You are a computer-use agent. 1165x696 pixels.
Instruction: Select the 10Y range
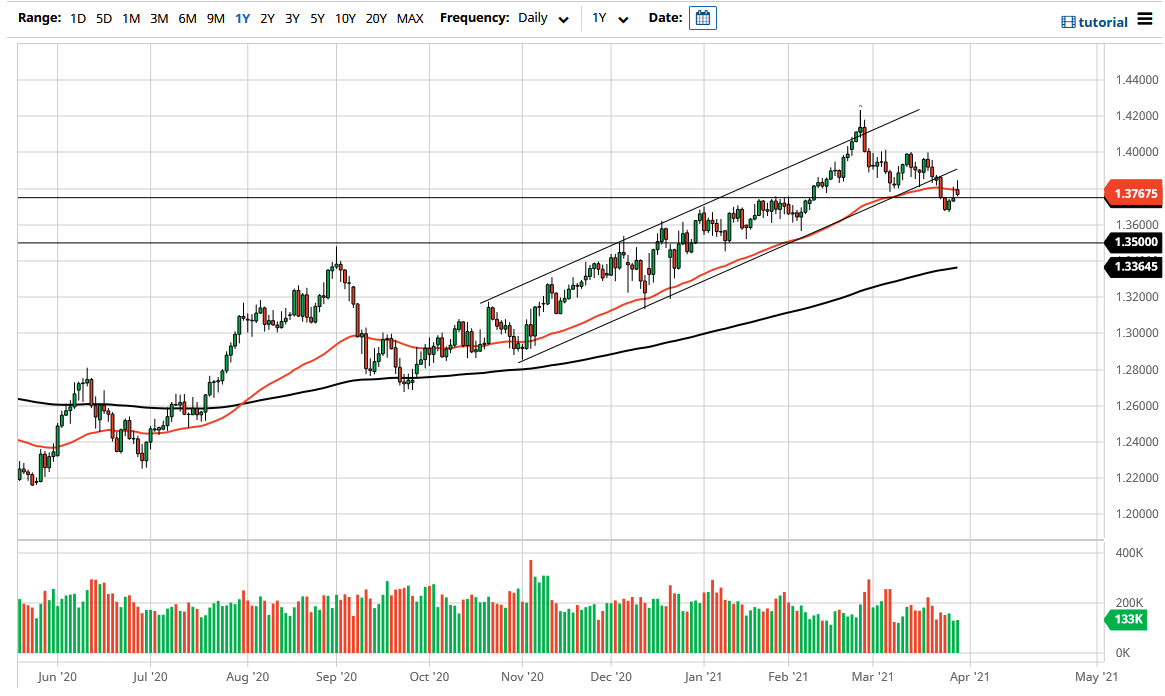(345, 18)
